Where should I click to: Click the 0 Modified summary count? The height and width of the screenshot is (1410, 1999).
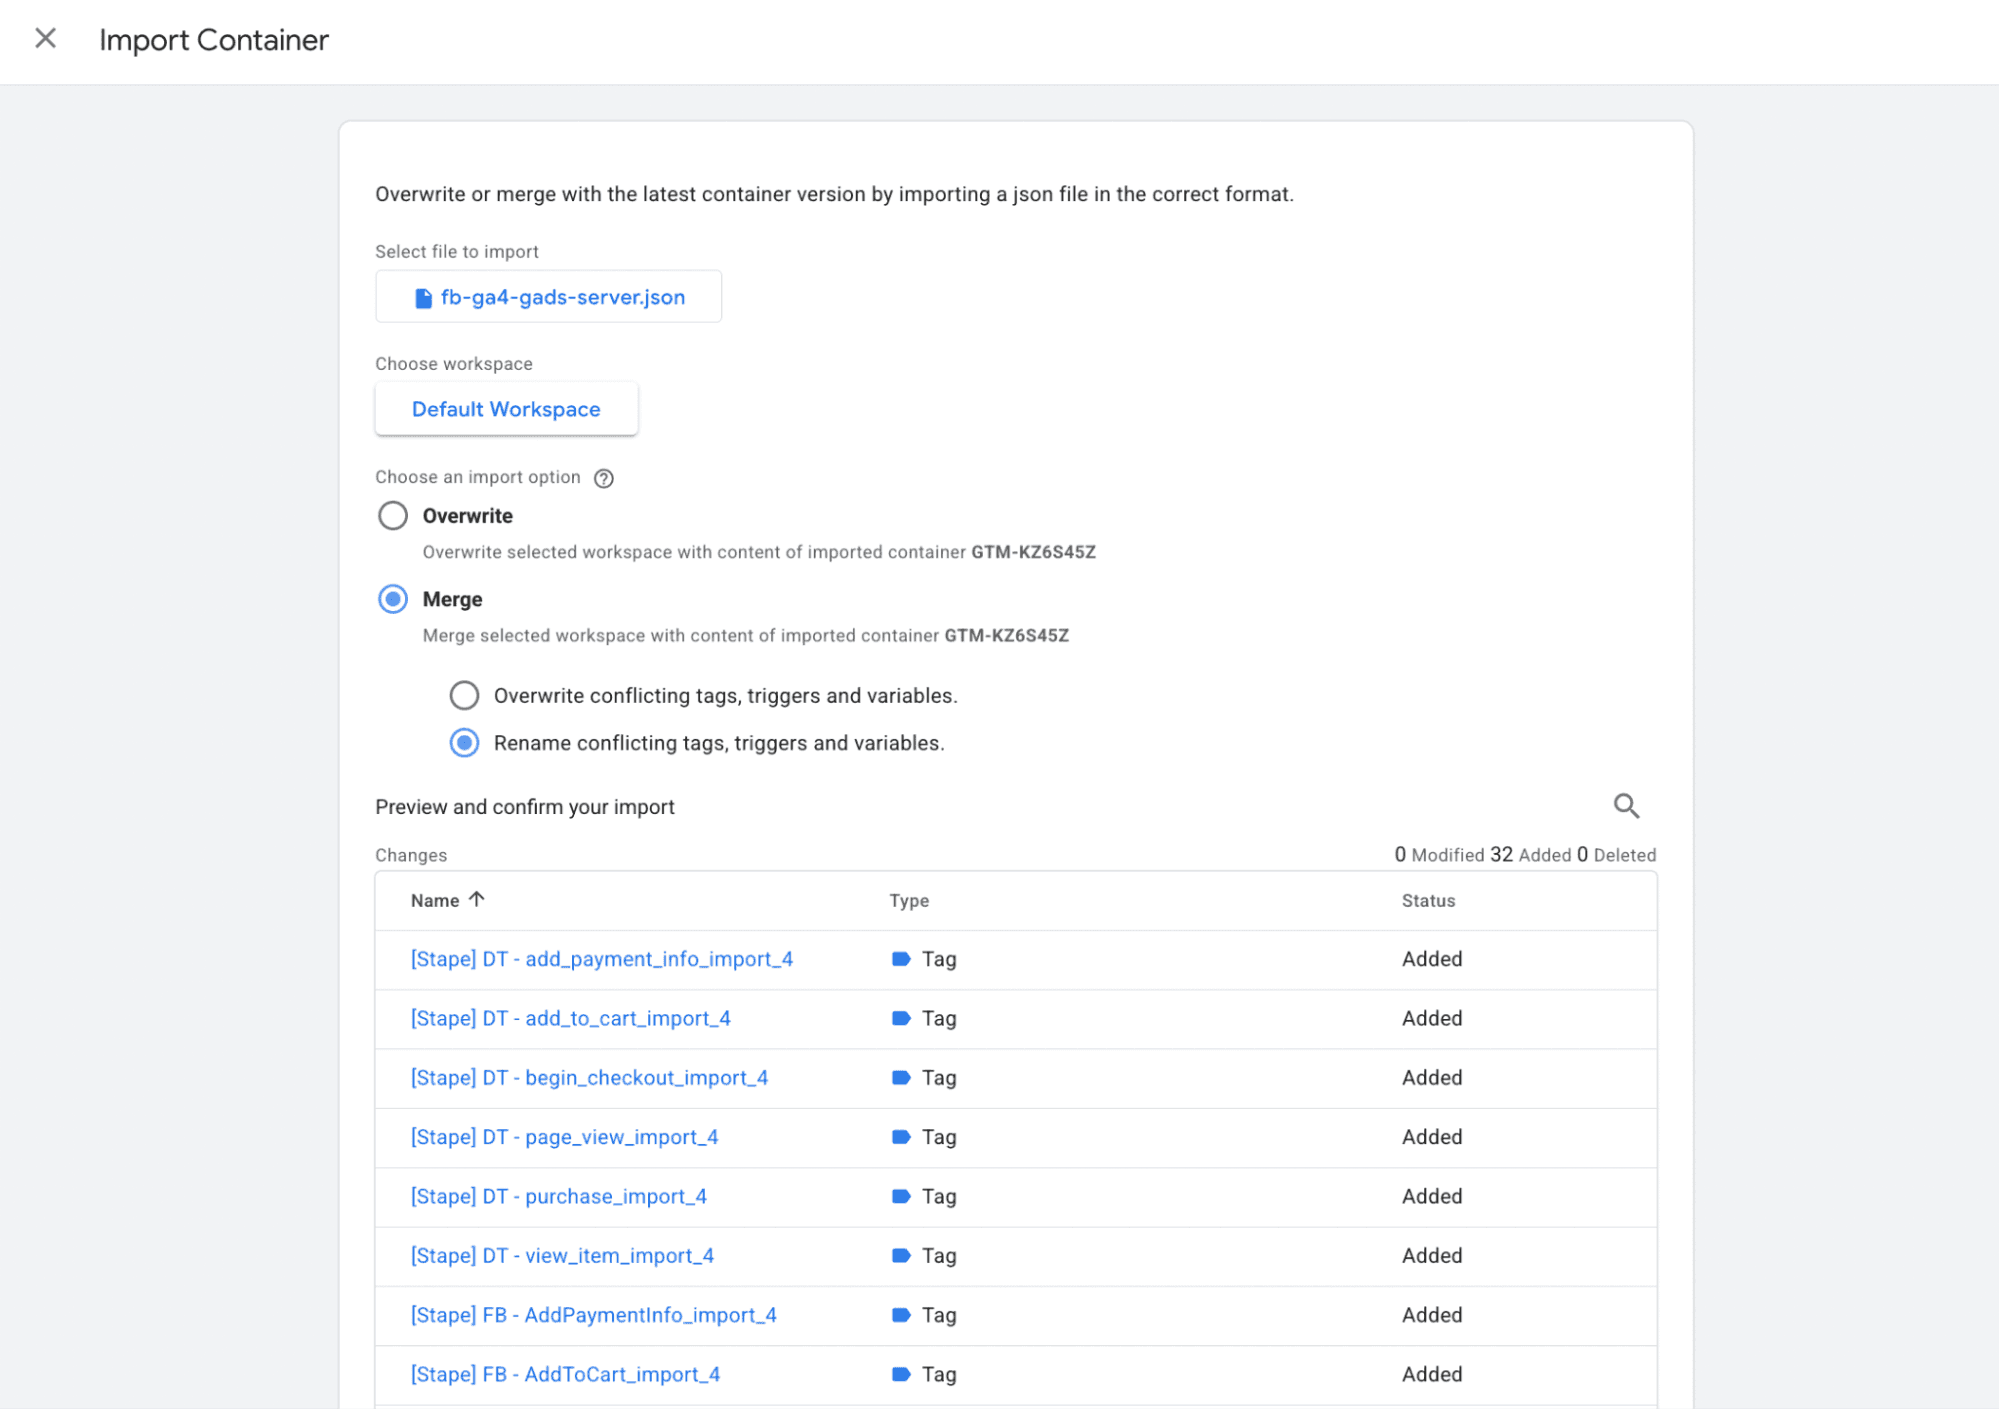point(1439,855)
